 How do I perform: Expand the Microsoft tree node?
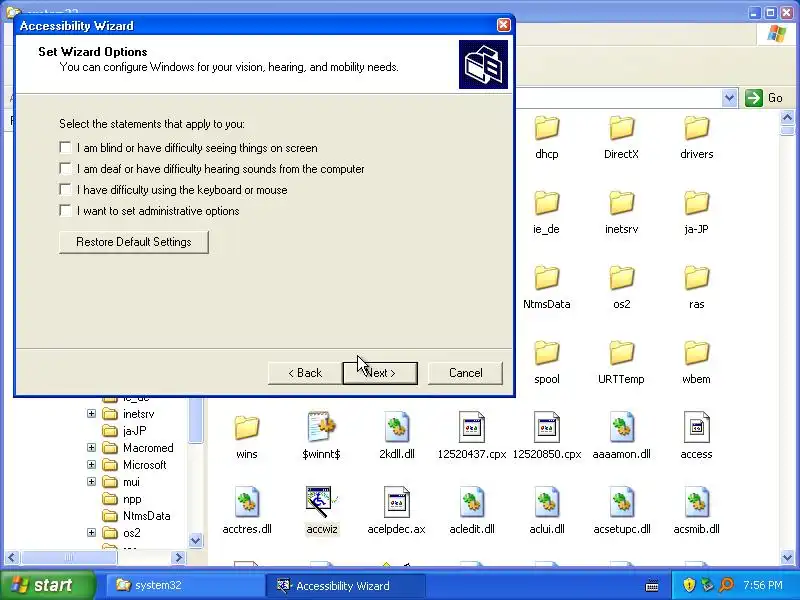(x=91, y=464)
